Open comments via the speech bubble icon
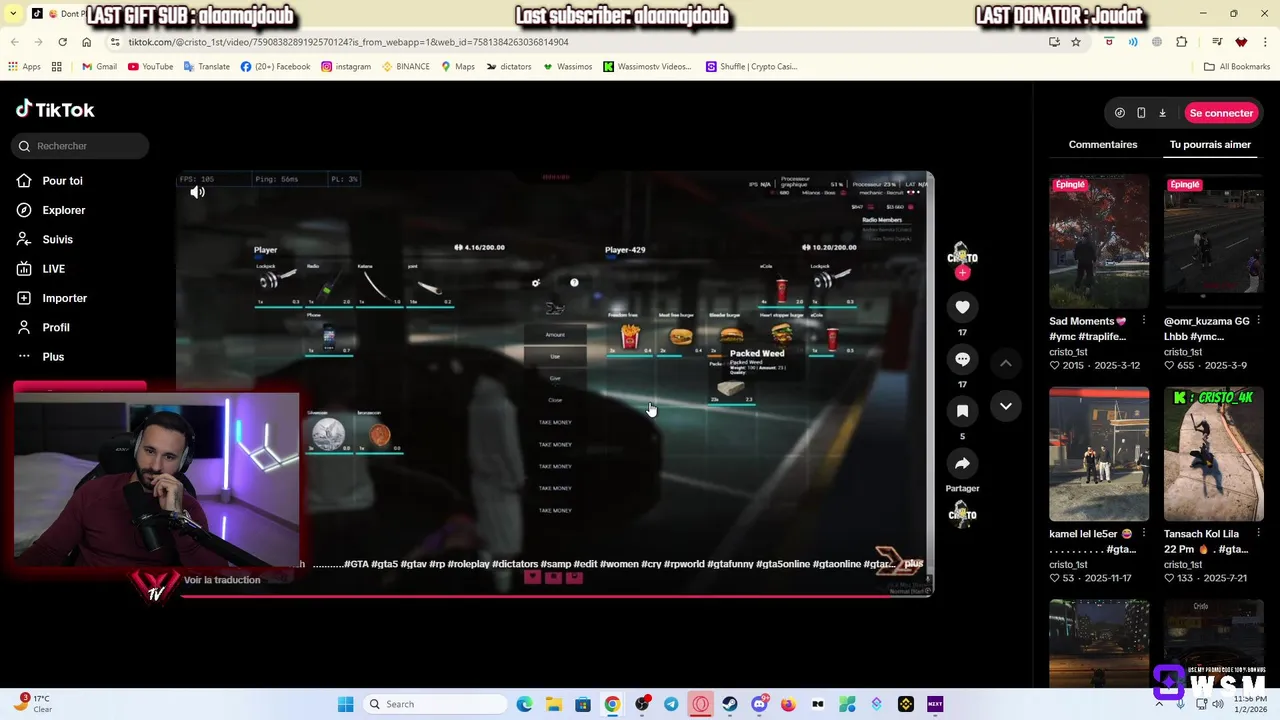This screenshot has width=1280, height=720. [x=962, y=359]
